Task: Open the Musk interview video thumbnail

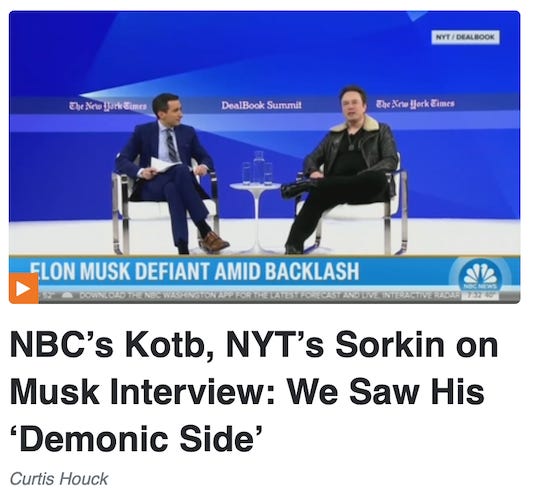Action: tap(264, 157)
